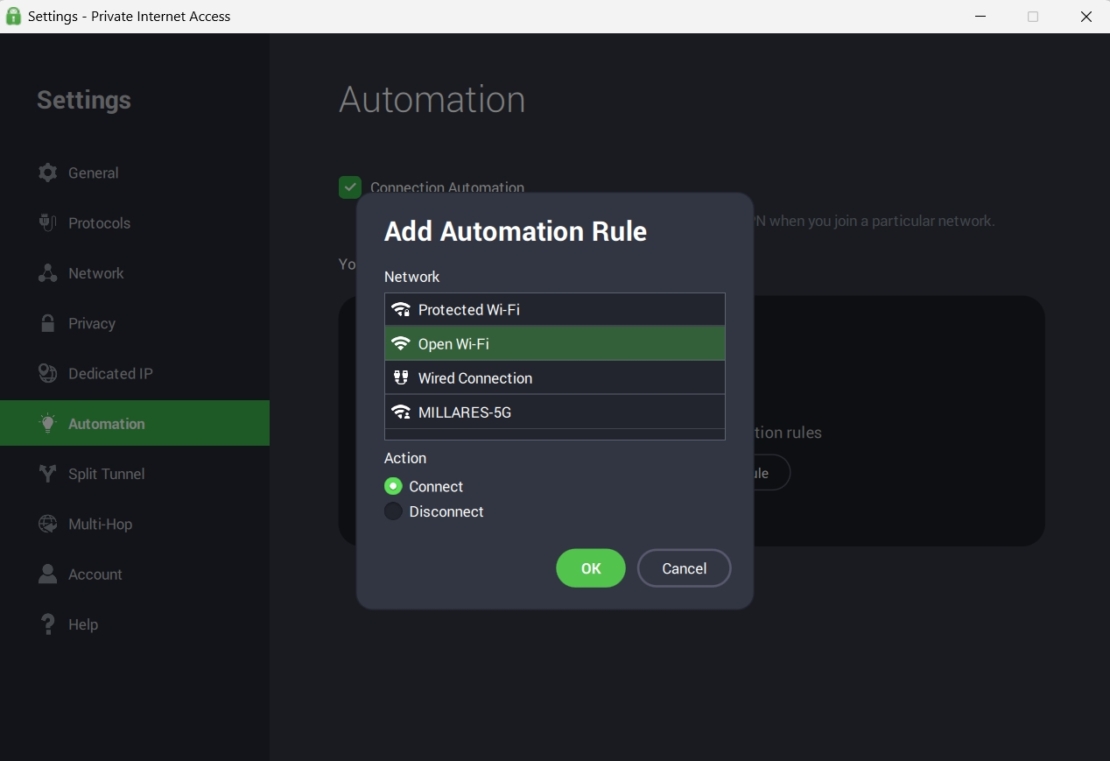Choose Protected Wi-Fi from network list

click(554, 310)
